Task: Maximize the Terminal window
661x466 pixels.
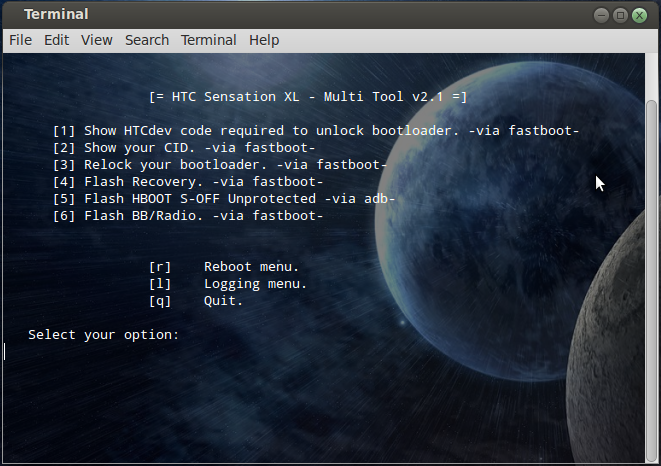Action: point(620,16)
